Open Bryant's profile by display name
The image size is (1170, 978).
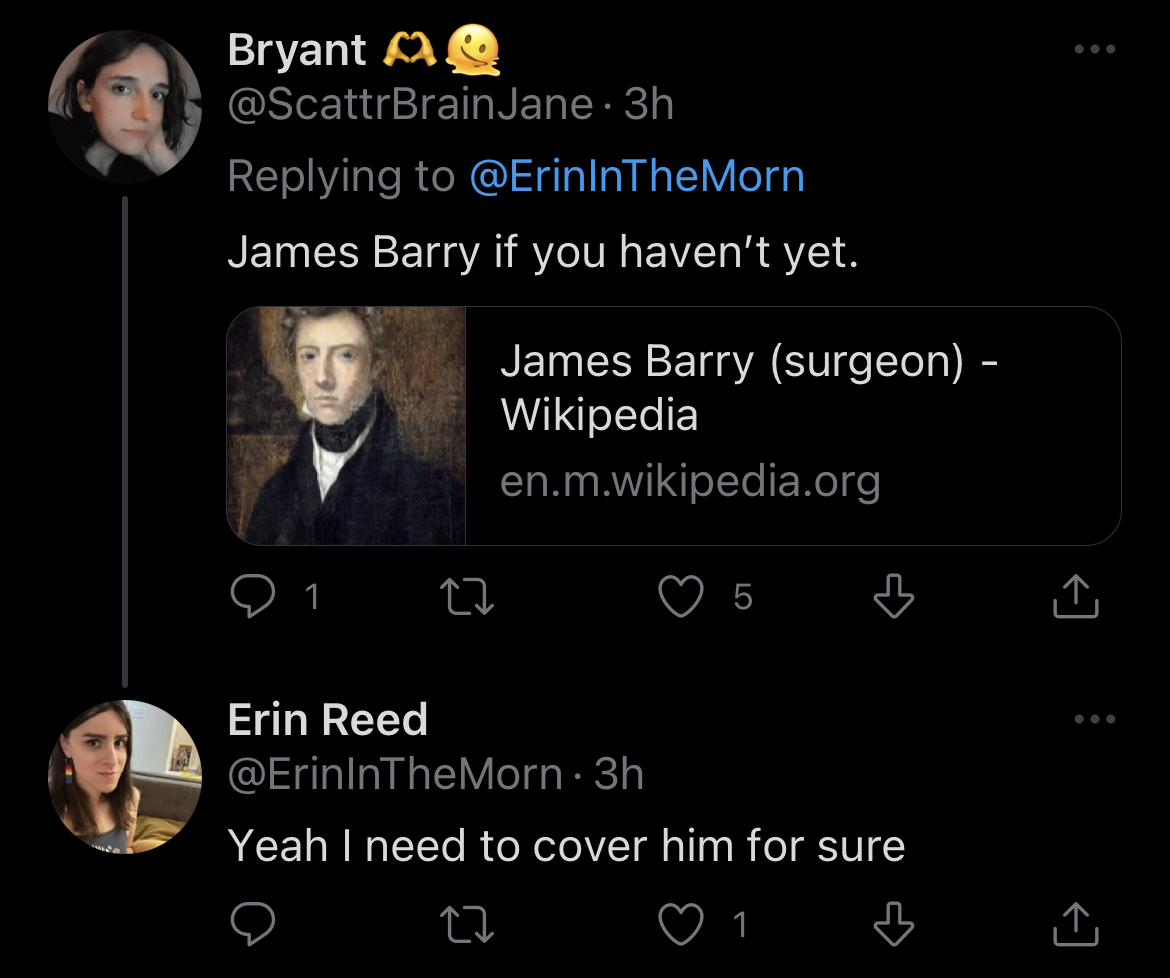(297, 50)
